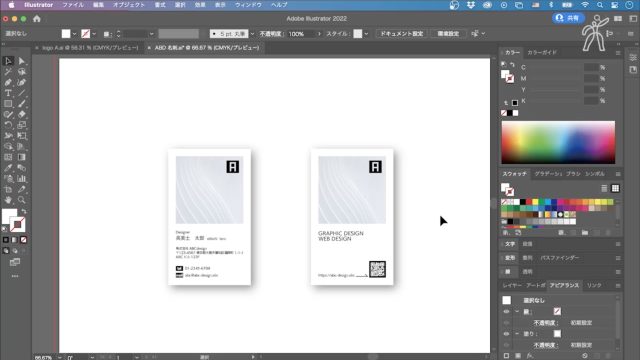This screenshot has width=640, height=360.
Task: Select the Magic Wand tool
Action: 8,72
